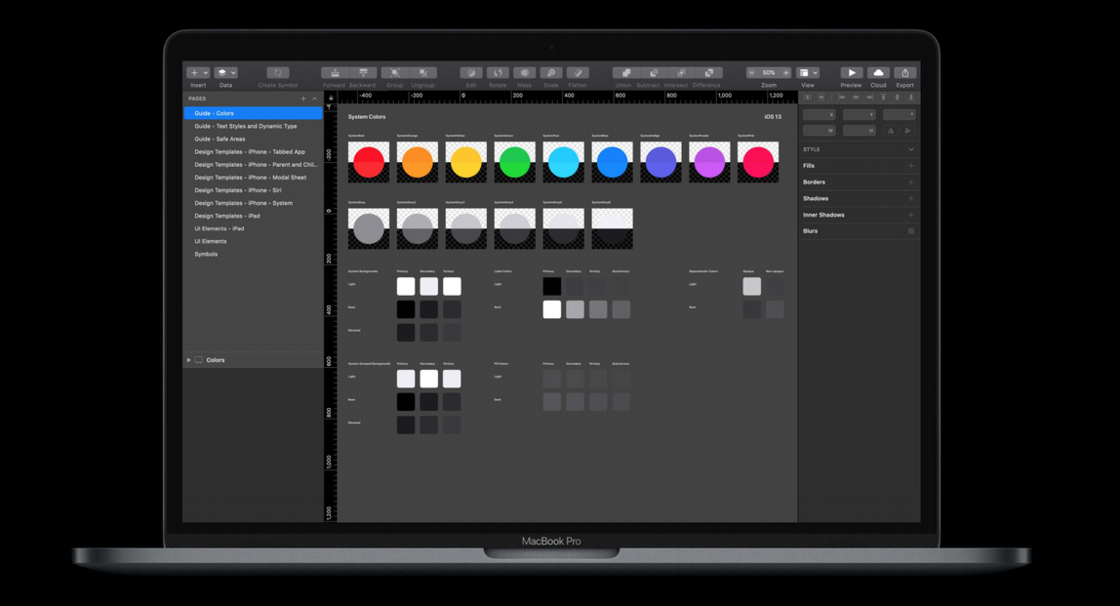Select the SystemGray6 swatch
The image size is (1120, 606).
pos(612,229)
